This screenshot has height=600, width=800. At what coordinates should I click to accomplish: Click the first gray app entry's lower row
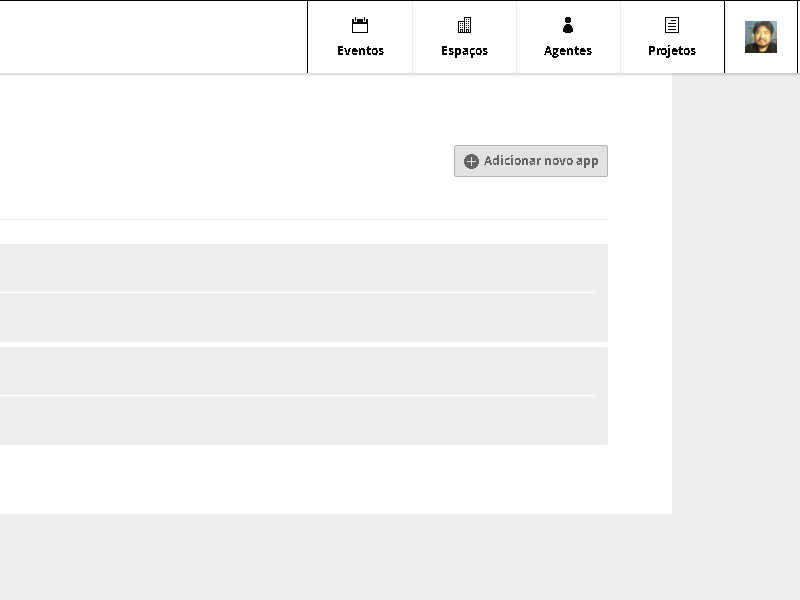click(300, 317)
